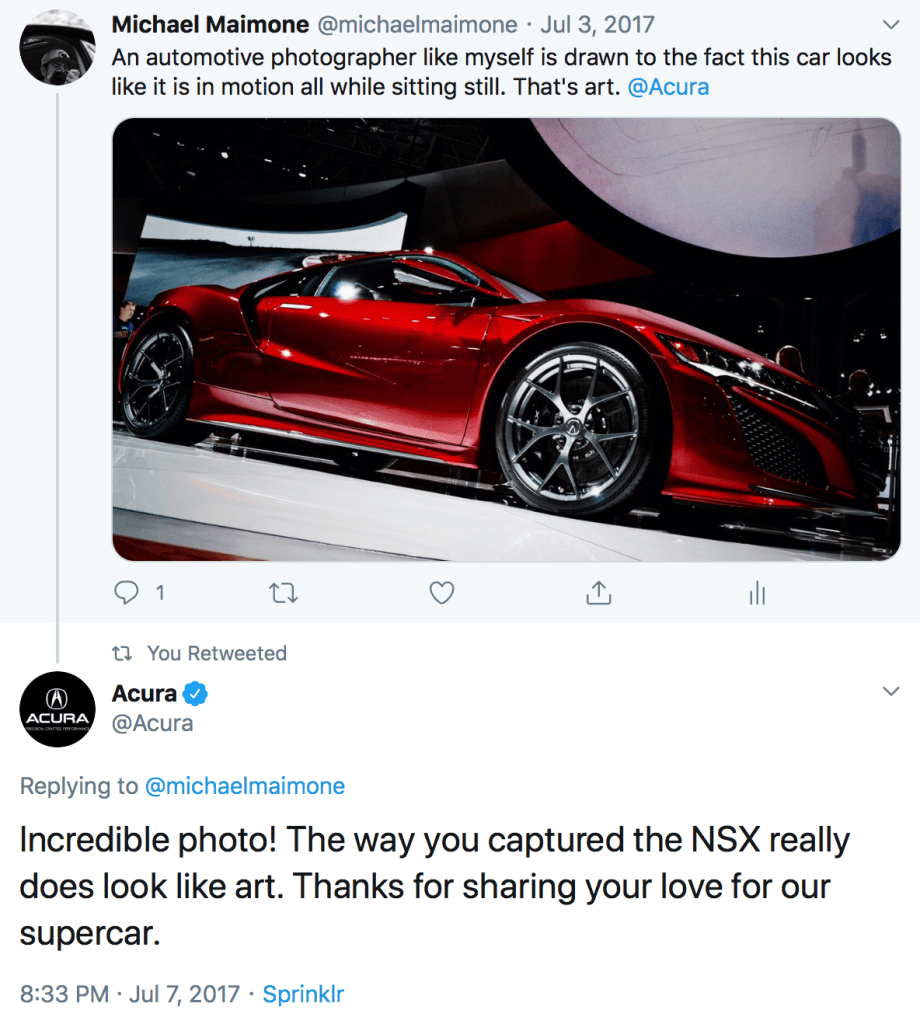The image size is (920, 1024).
Task: Click the Michael Maimone display name
Action: click(210, 24)
